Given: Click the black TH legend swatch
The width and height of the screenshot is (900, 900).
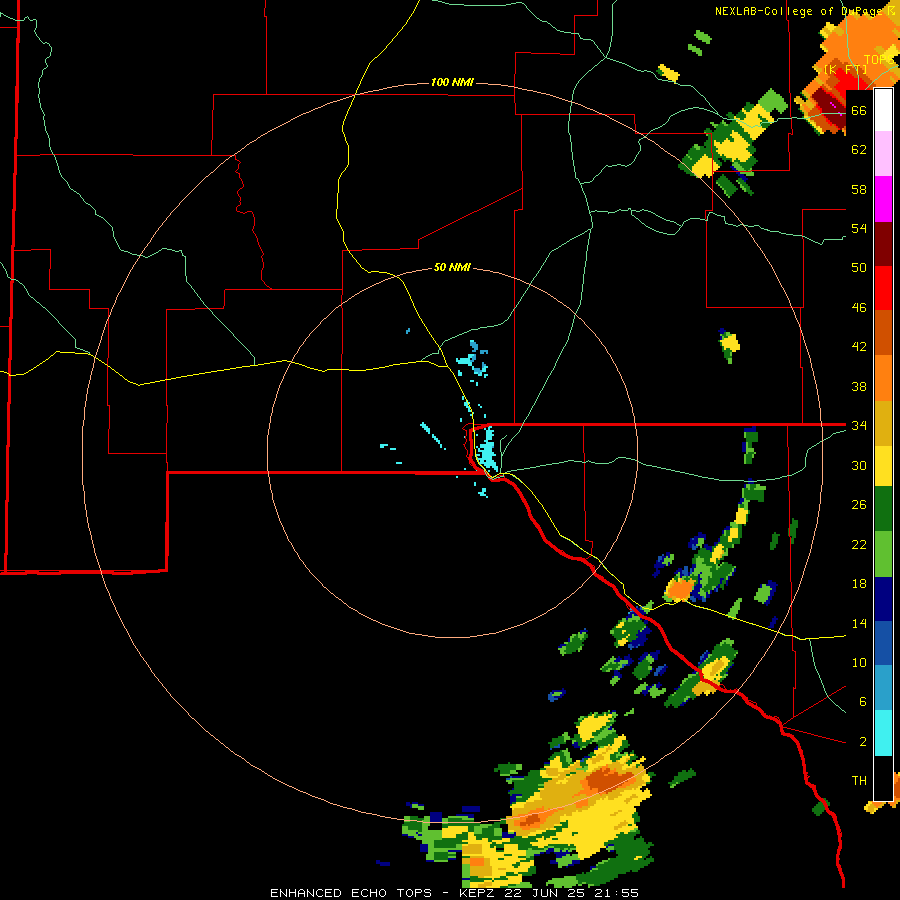Looking at the screenshot, I should [883, 778].
